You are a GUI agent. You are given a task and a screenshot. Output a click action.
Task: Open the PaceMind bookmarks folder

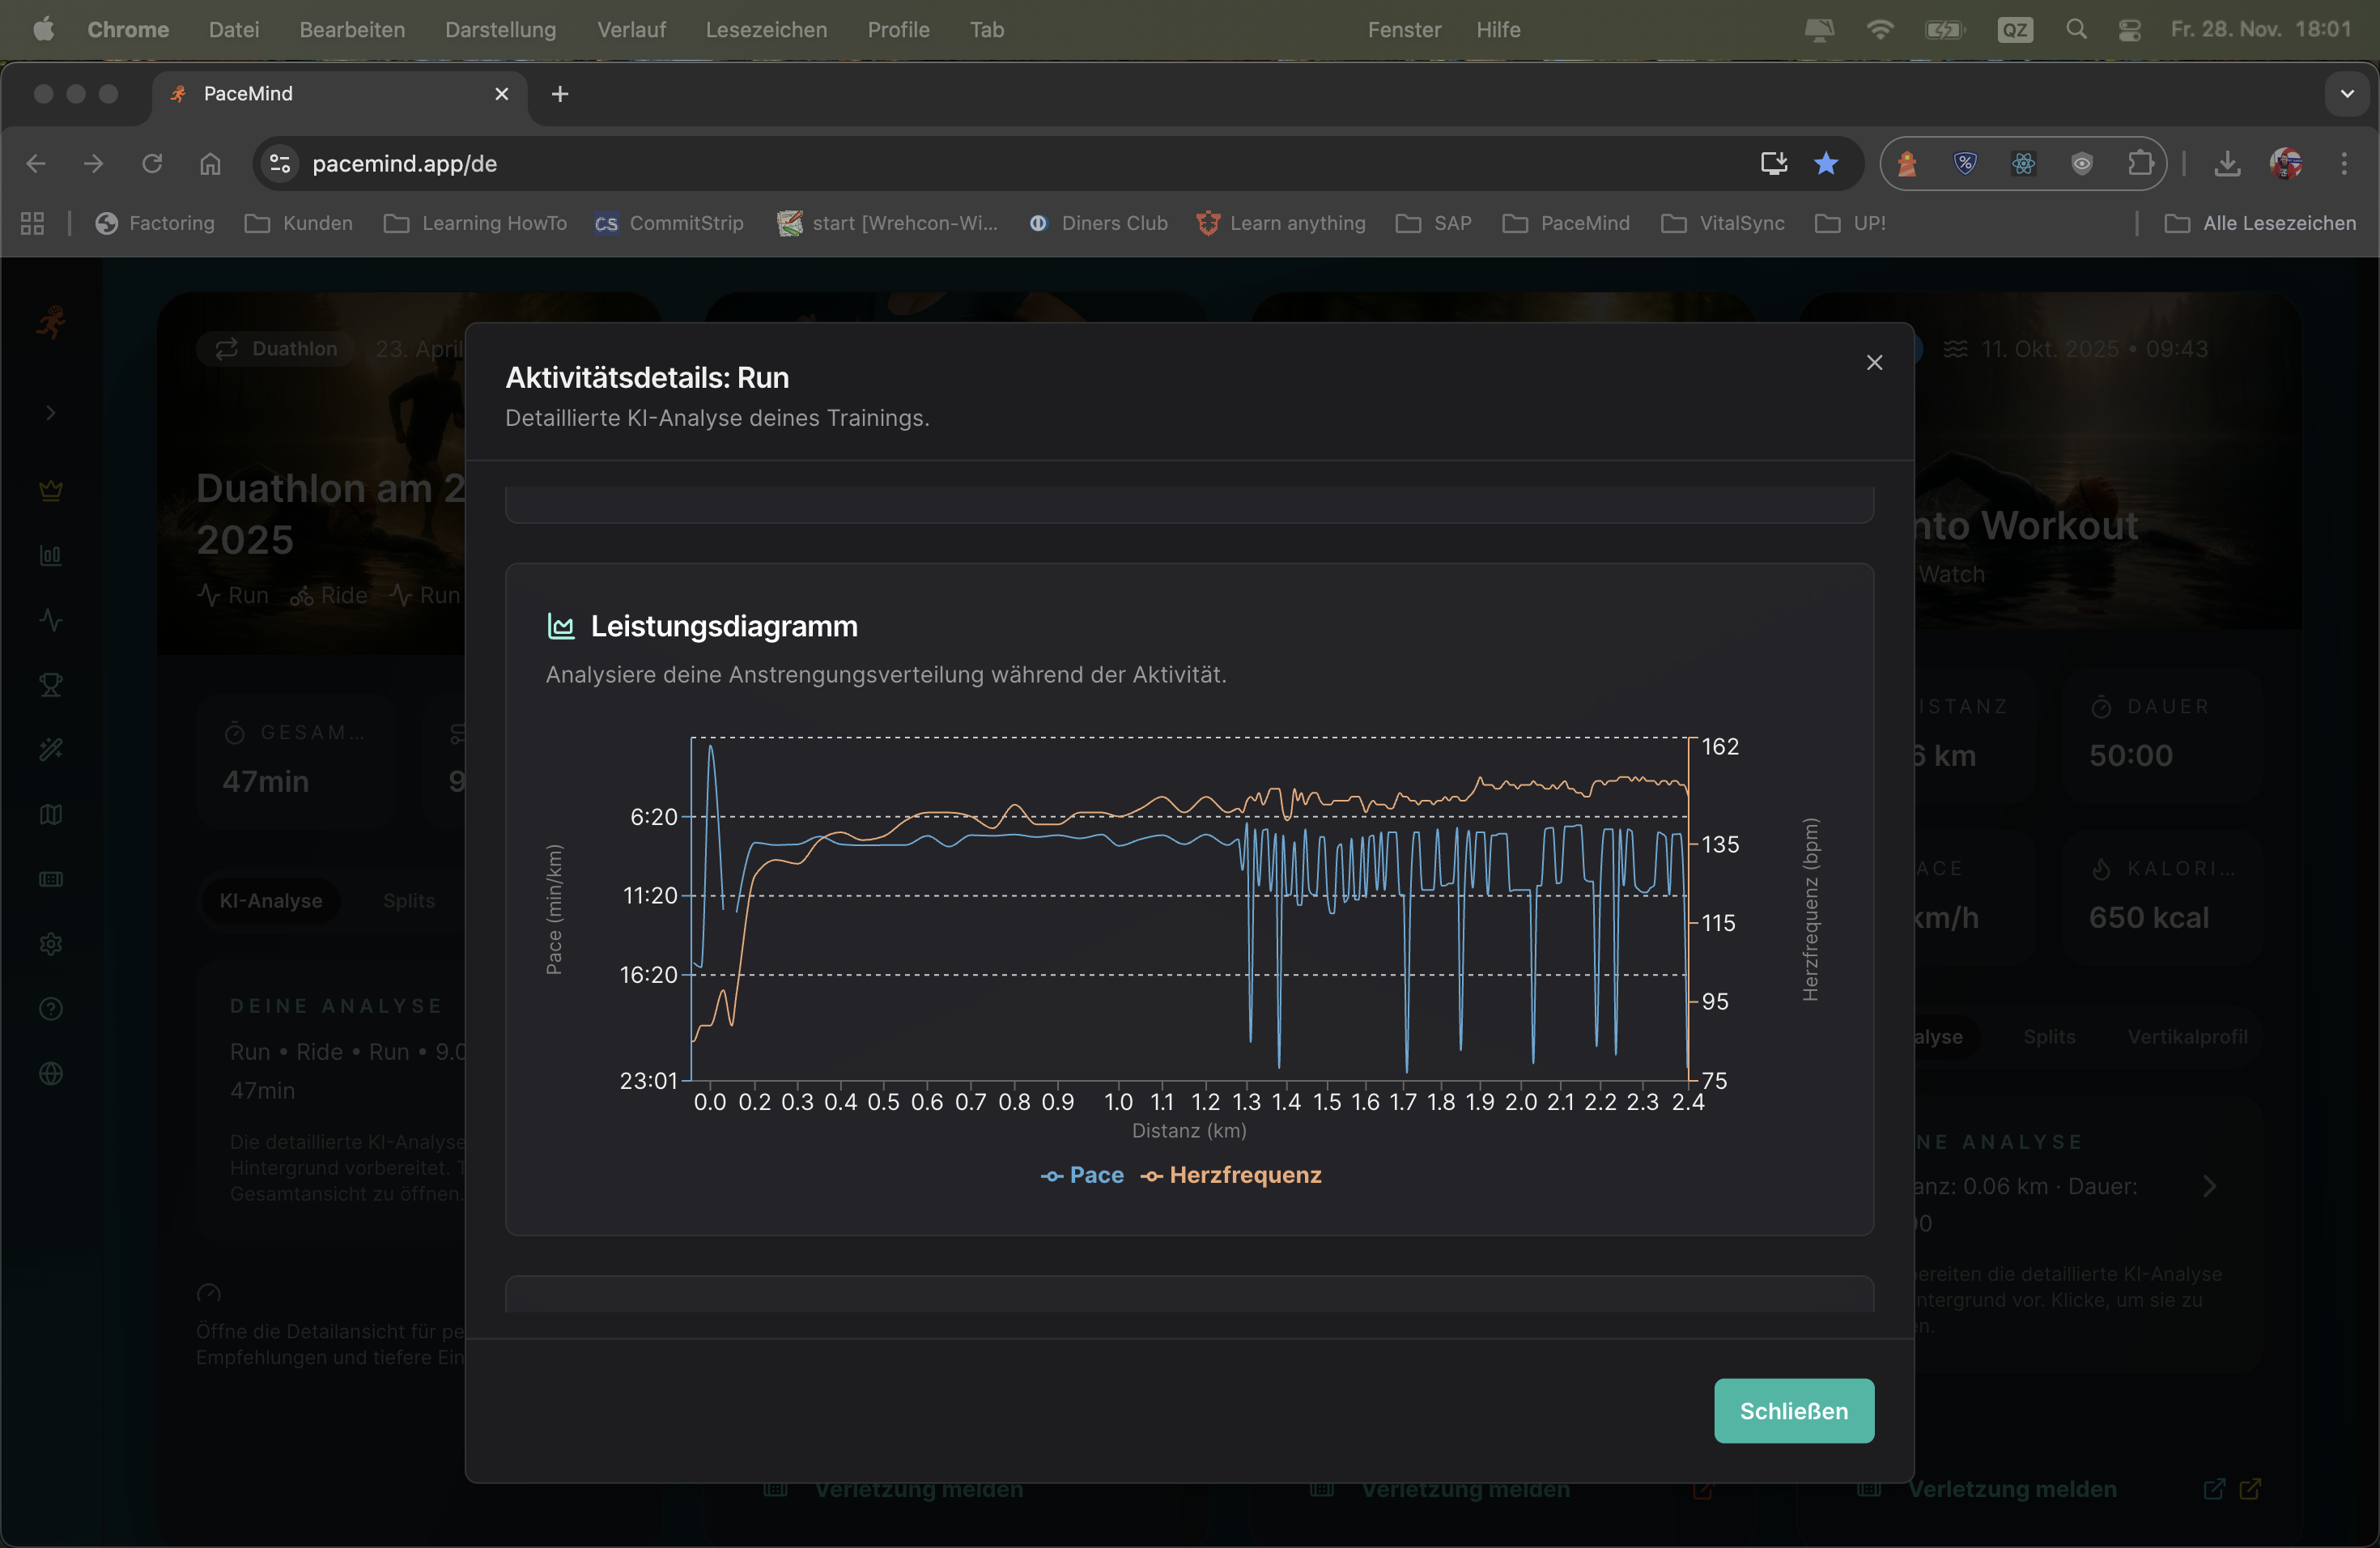[x=1566, y=223]
